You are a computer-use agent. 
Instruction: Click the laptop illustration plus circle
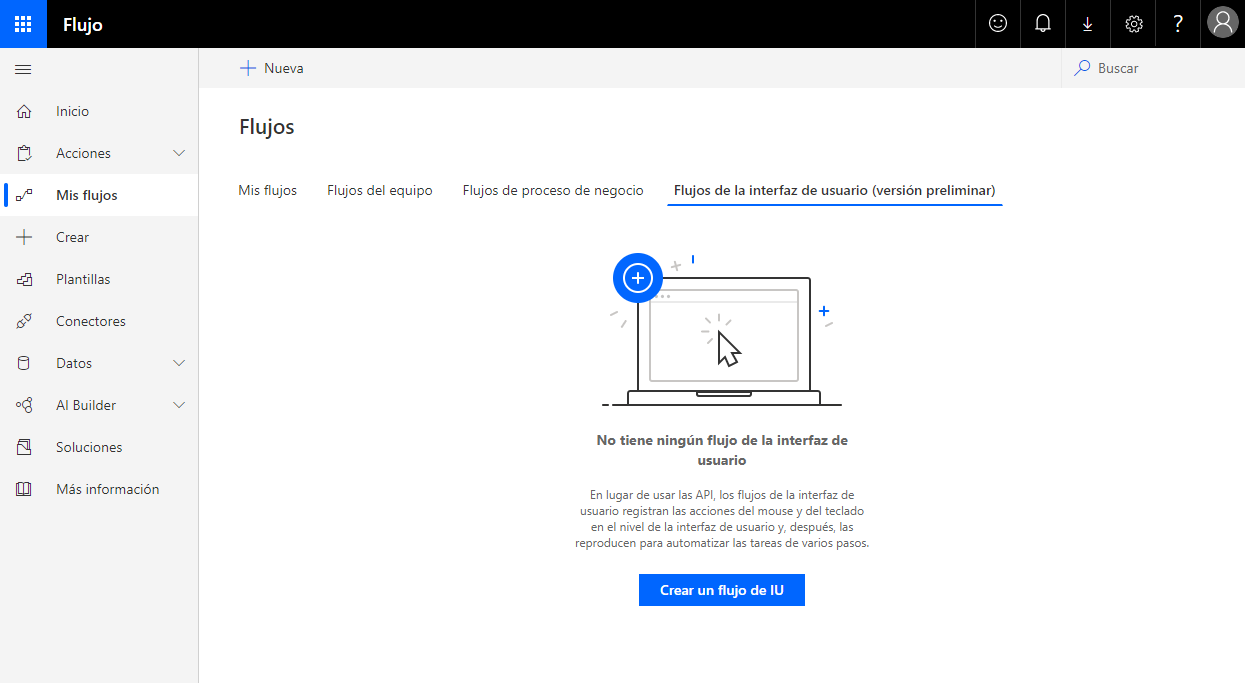(638, 278)
